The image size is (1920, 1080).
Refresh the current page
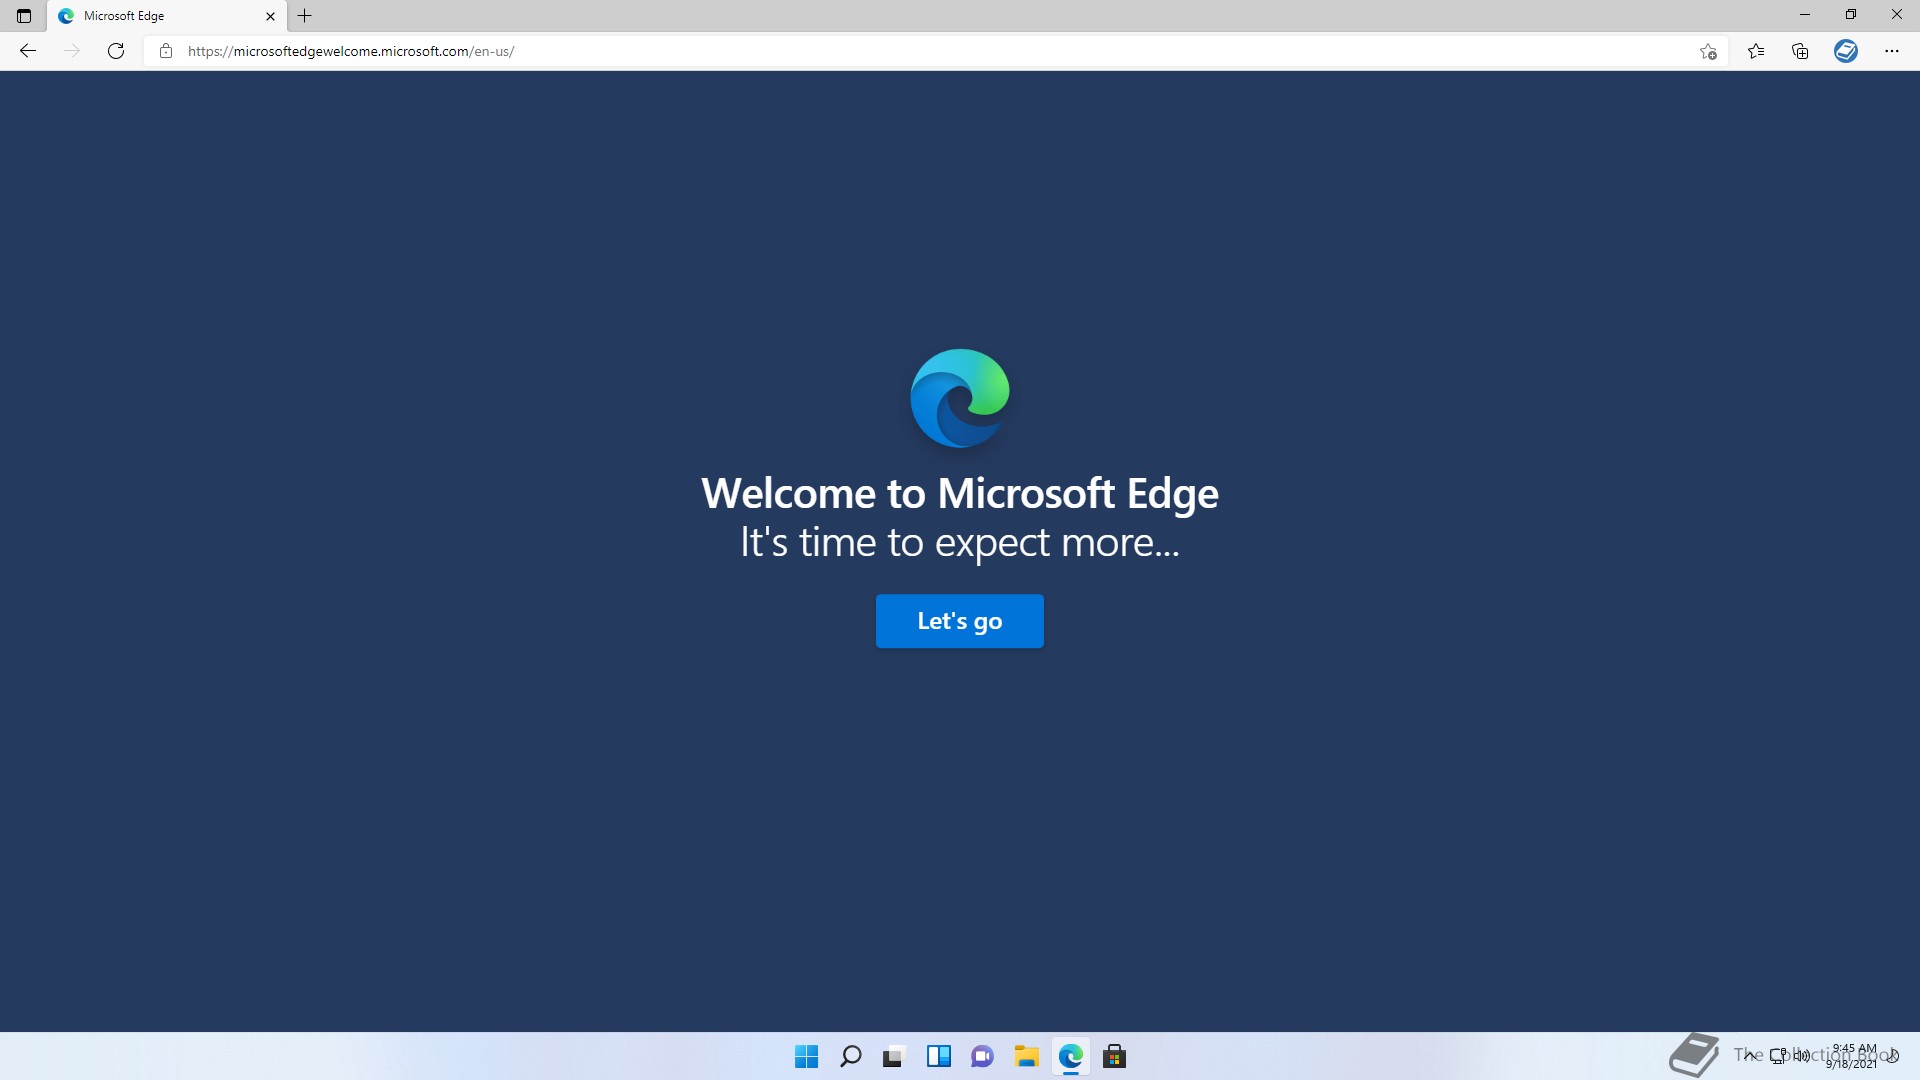tap(116, 51)
